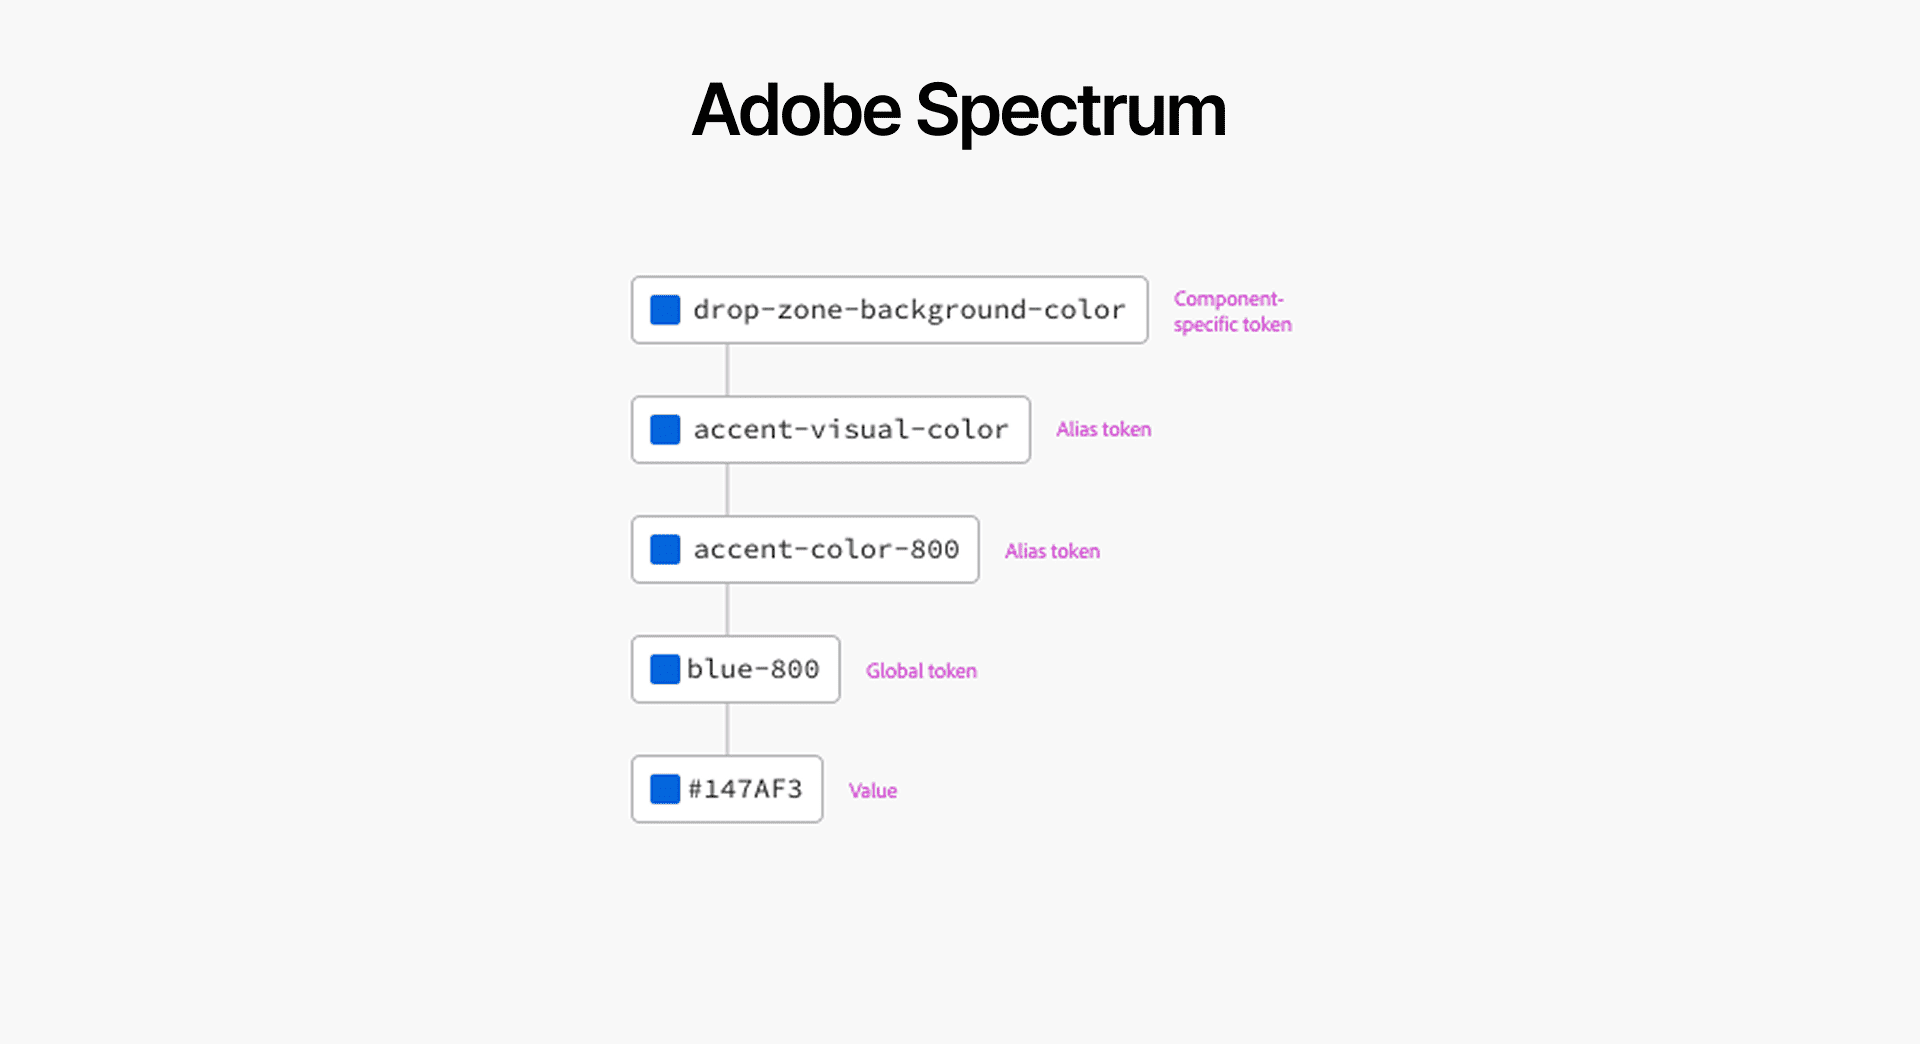Click the connector line above the blue-800 box
The image size is (1920, 1045).
(x=727, y=610)
